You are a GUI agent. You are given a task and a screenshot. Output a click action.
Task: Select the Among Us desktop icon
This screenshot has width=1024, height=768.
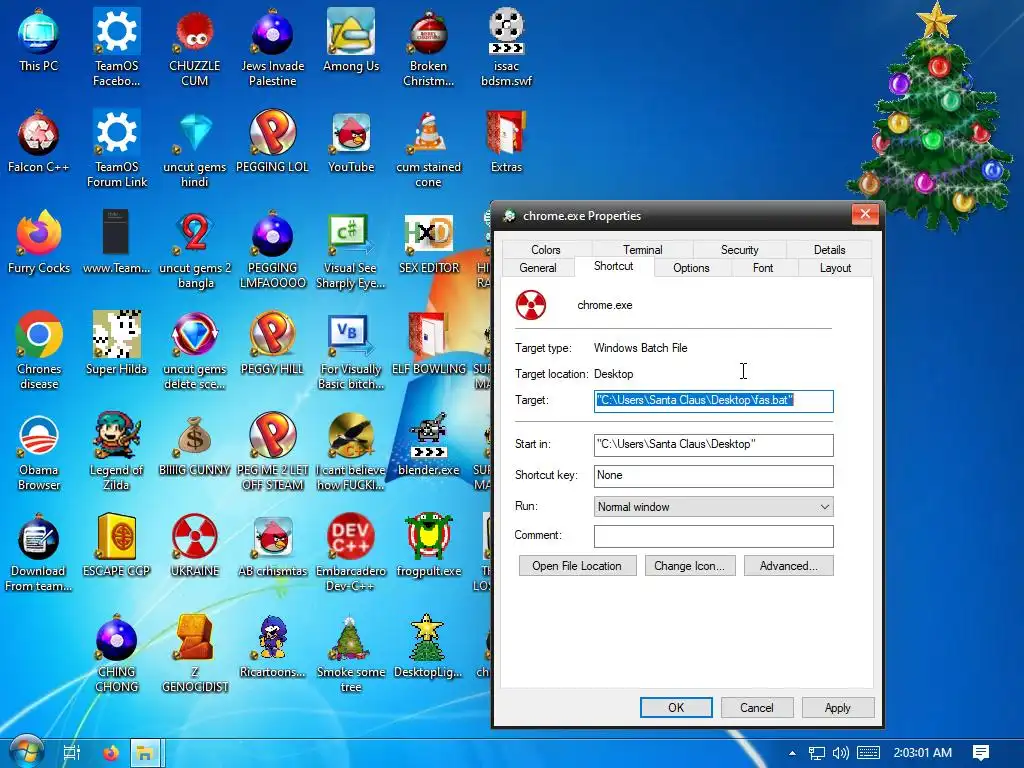351,42
